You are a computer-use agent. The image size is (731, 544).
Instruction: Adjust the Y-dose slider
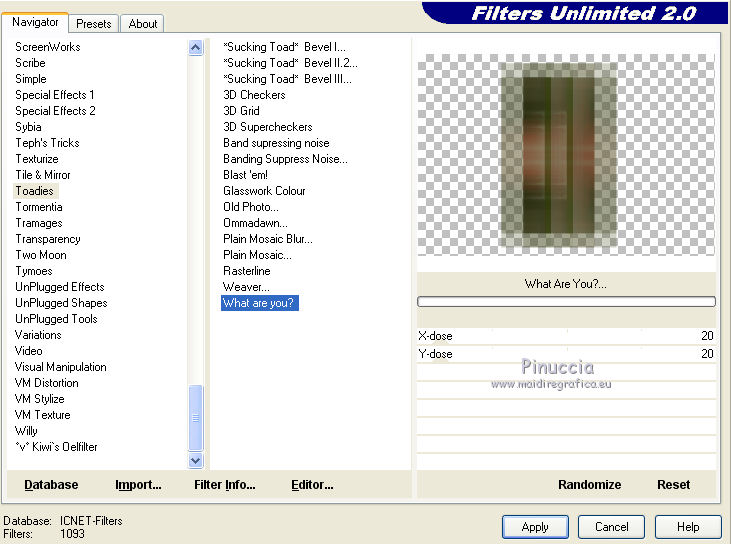(566, 354)
